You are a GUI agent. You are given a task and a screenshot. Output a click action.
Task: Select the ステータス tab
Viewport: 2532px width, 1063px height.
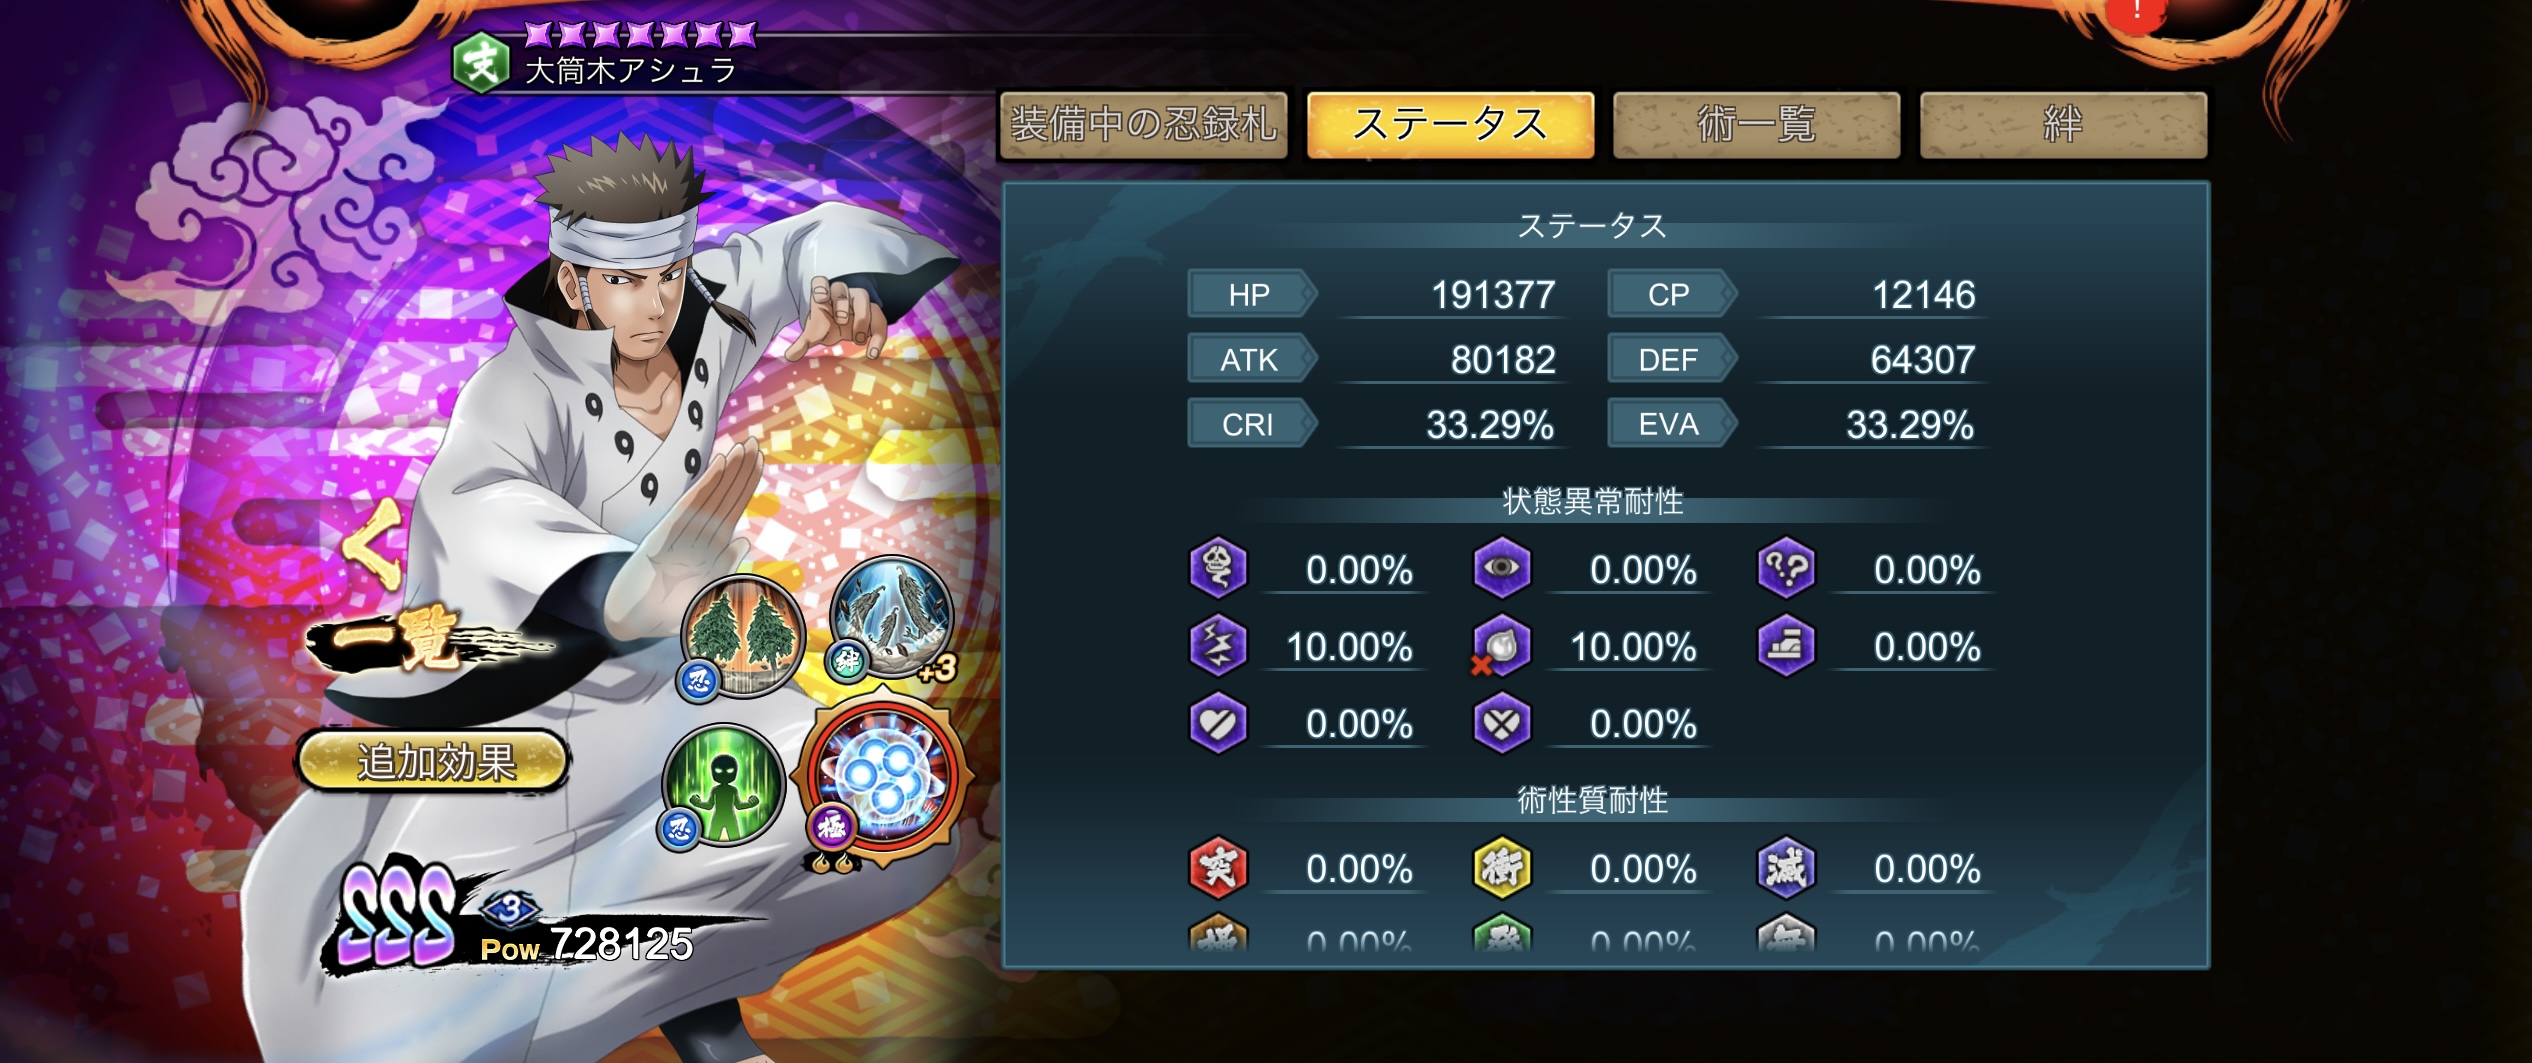(x=1450, y=125)
